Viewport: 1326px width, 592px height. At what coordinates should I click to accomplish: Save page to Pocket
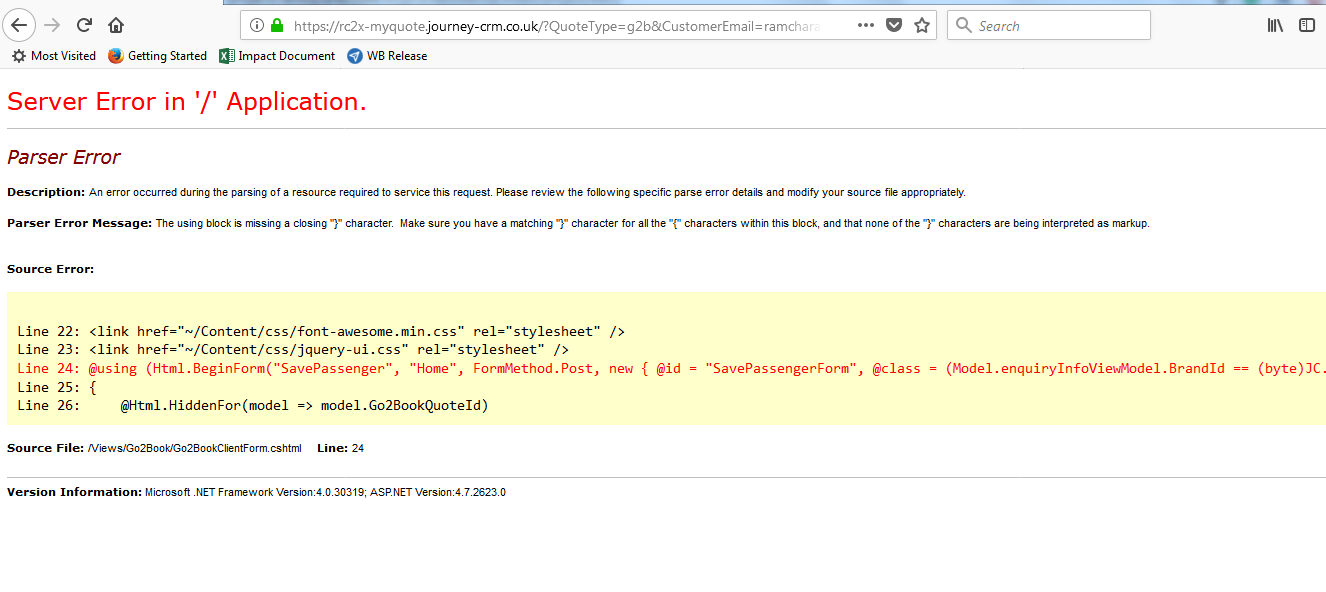[894, 25]
